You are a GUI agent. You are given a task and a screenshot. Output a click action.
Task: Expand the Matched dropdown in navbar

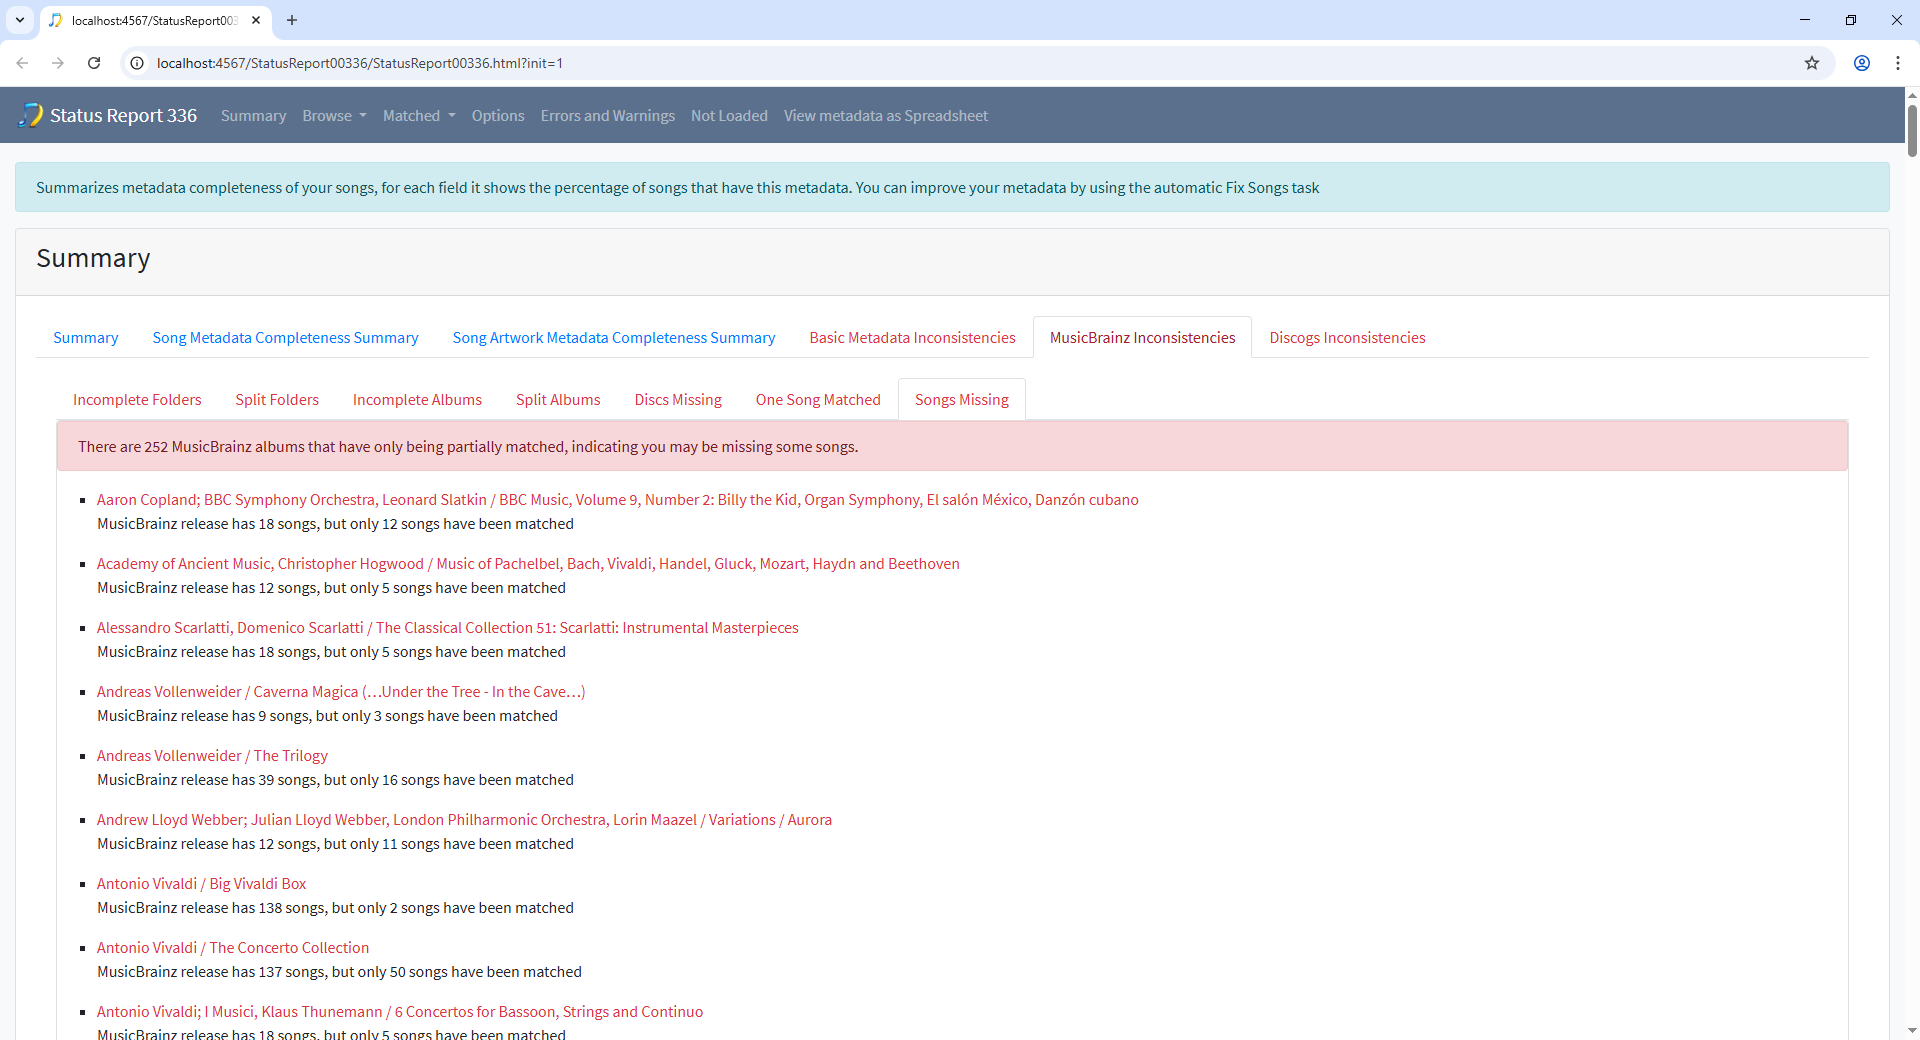pyautogui.click(x=419, y=116)
